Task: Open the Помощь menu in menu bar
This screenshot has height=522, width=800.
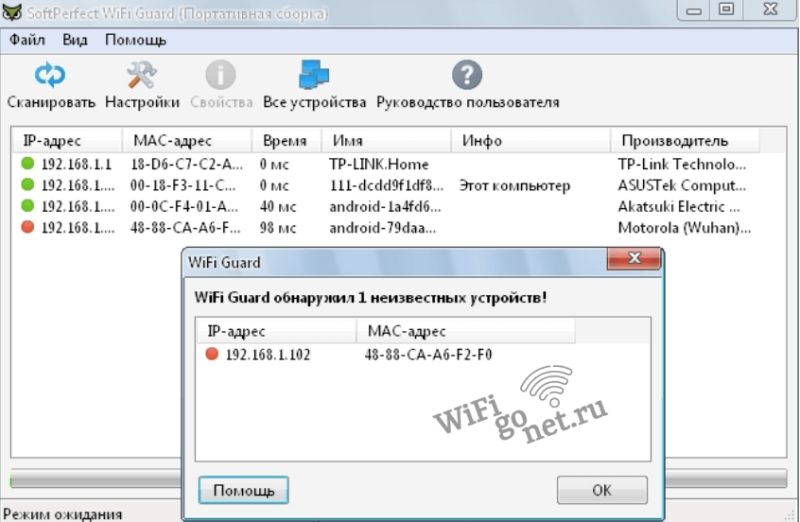Action: tap(135, 40)
